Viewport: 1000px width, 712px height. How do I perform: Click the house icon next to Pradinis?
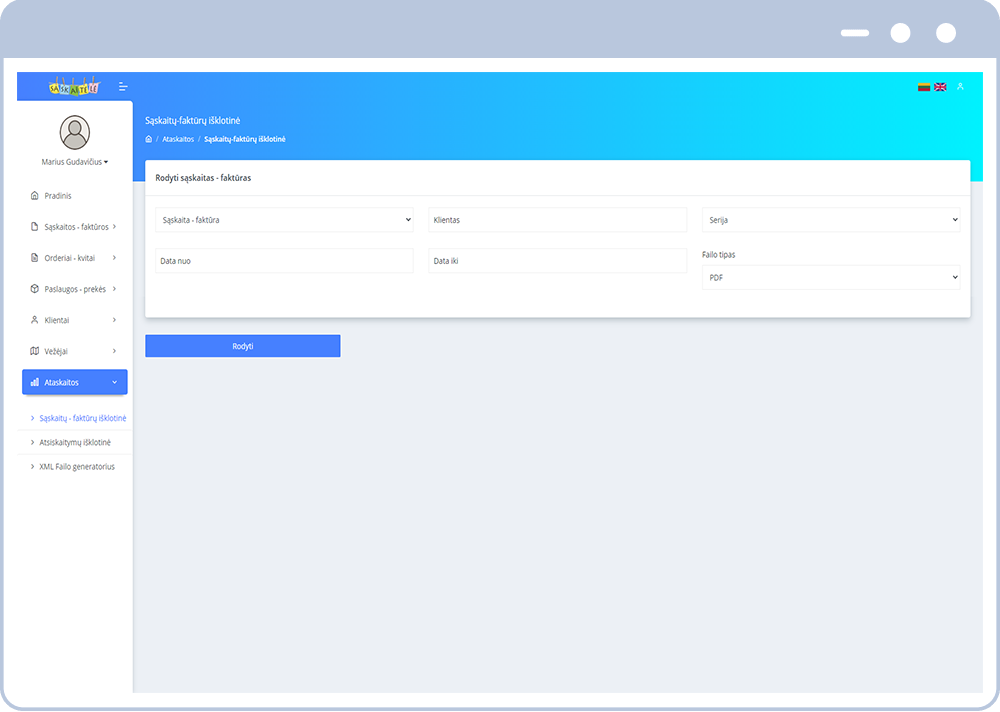[x=34, y=195]
